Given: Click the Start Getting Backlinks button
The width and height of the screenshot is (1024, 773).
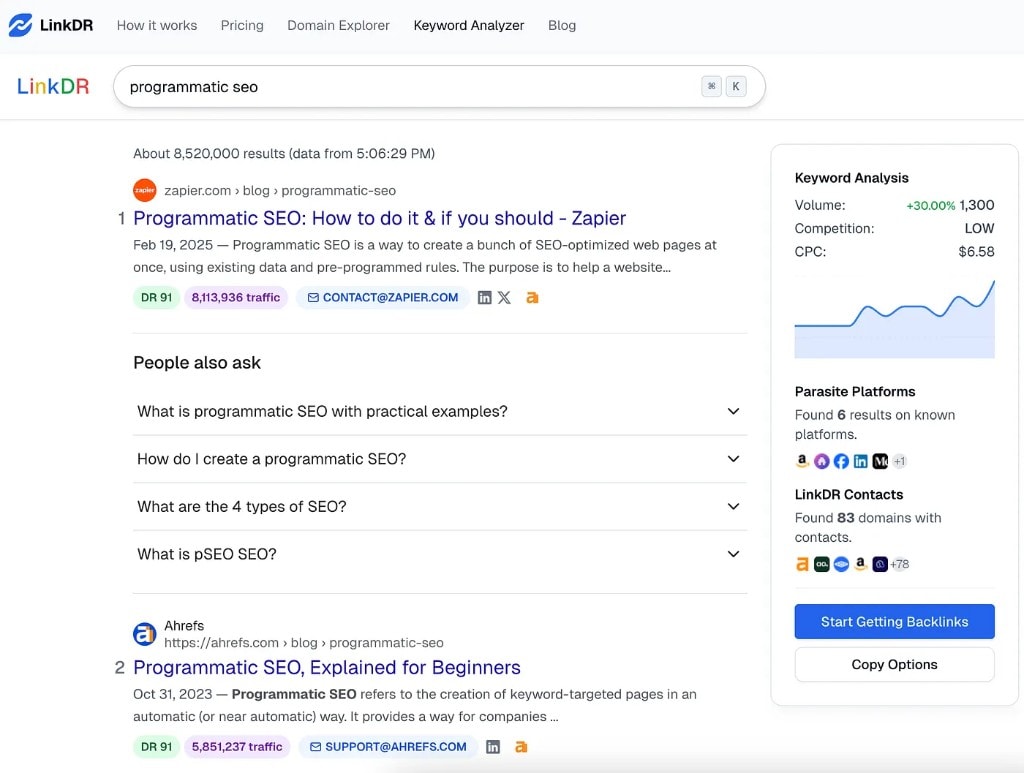Looking at the screenshot, I should coord(893,621).
